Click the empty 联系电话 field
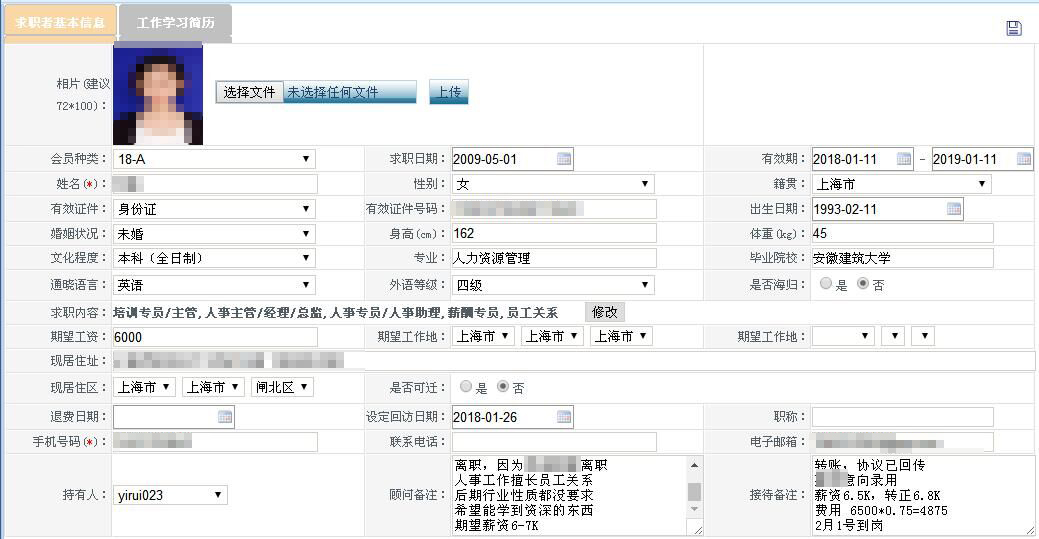Image resolution: width=1039 pixels, height=539 pixels. [554, 442]
